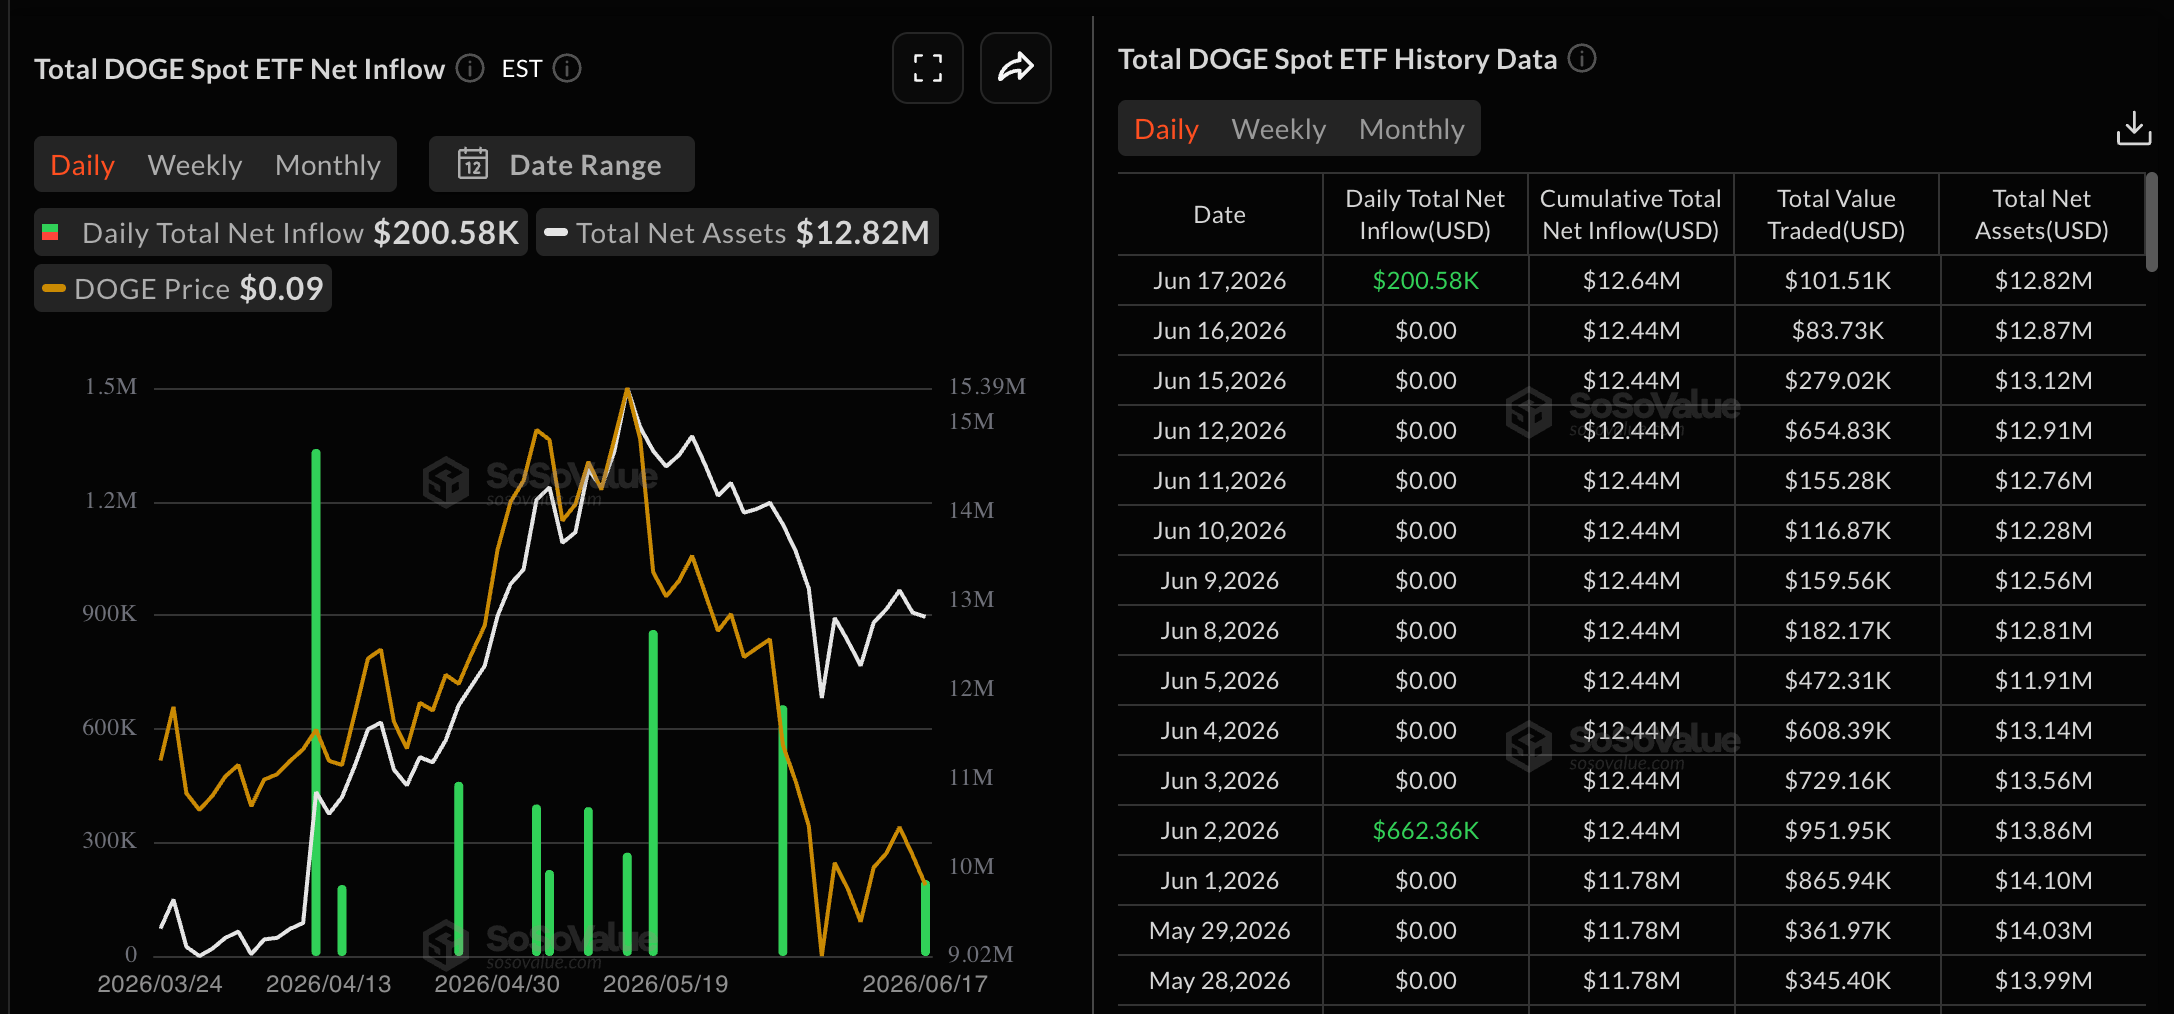Viewport: 2174px width, 1014px height.
Task: Click Total Net Assets(USD) column header
Action: click(2042, 214)
